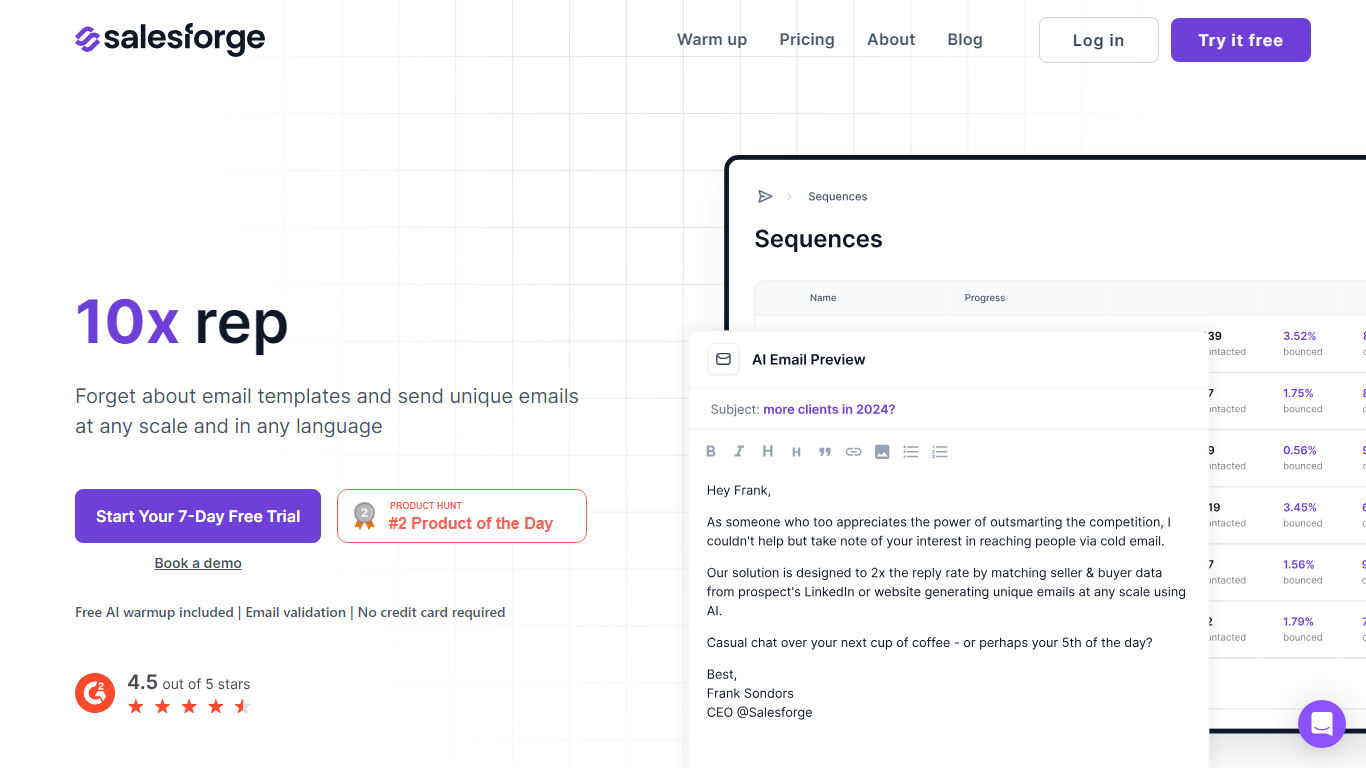Click the blockquote icon in editor
Image resolution: width=1366 pixels, height=768 pixels.
[x=825, y=452]
